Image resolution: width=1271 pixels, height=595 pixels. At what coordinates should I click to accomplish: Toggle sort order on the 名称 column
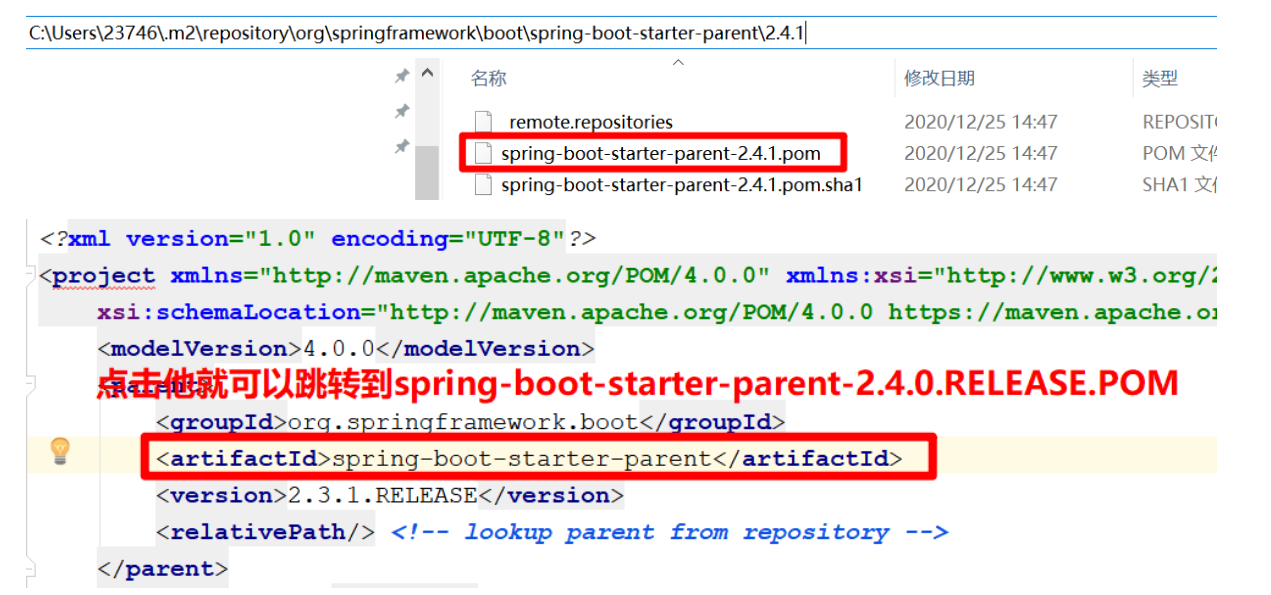pos(488,78)
